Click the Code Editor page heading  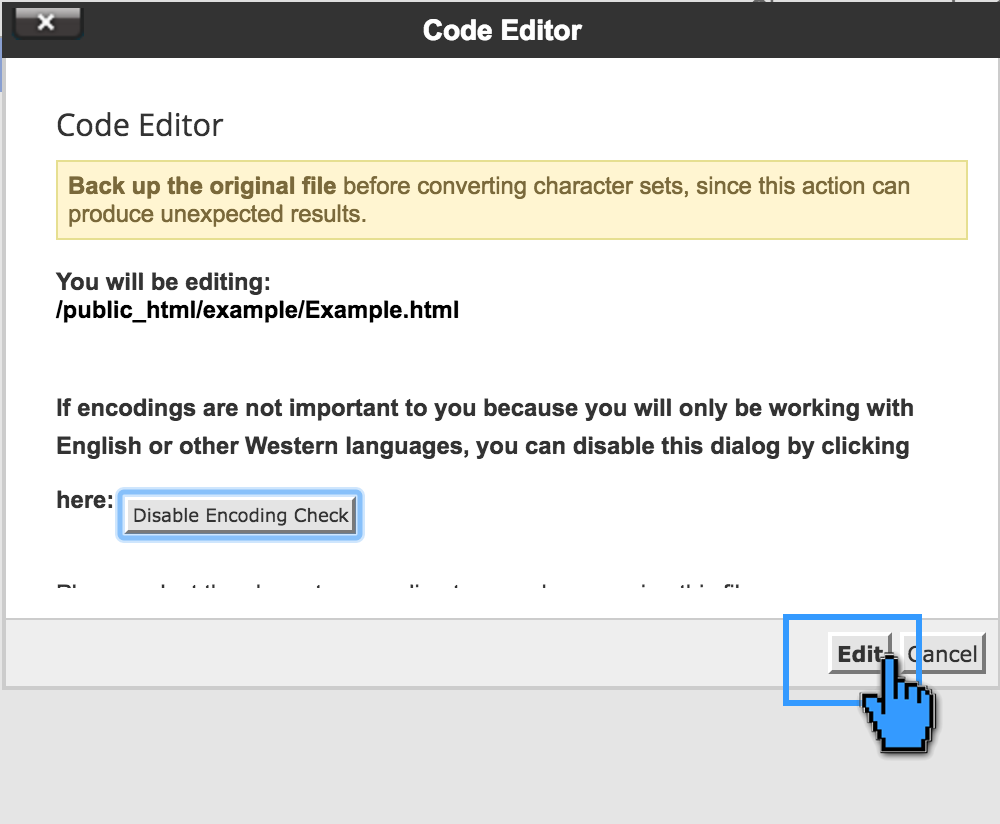138,124
